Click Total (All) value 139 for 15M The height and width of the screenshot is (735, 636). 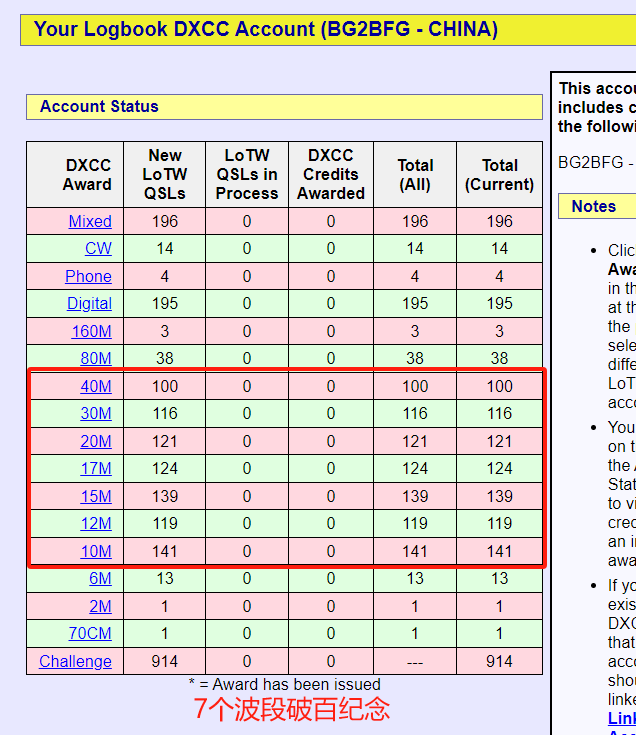point(415,496)
